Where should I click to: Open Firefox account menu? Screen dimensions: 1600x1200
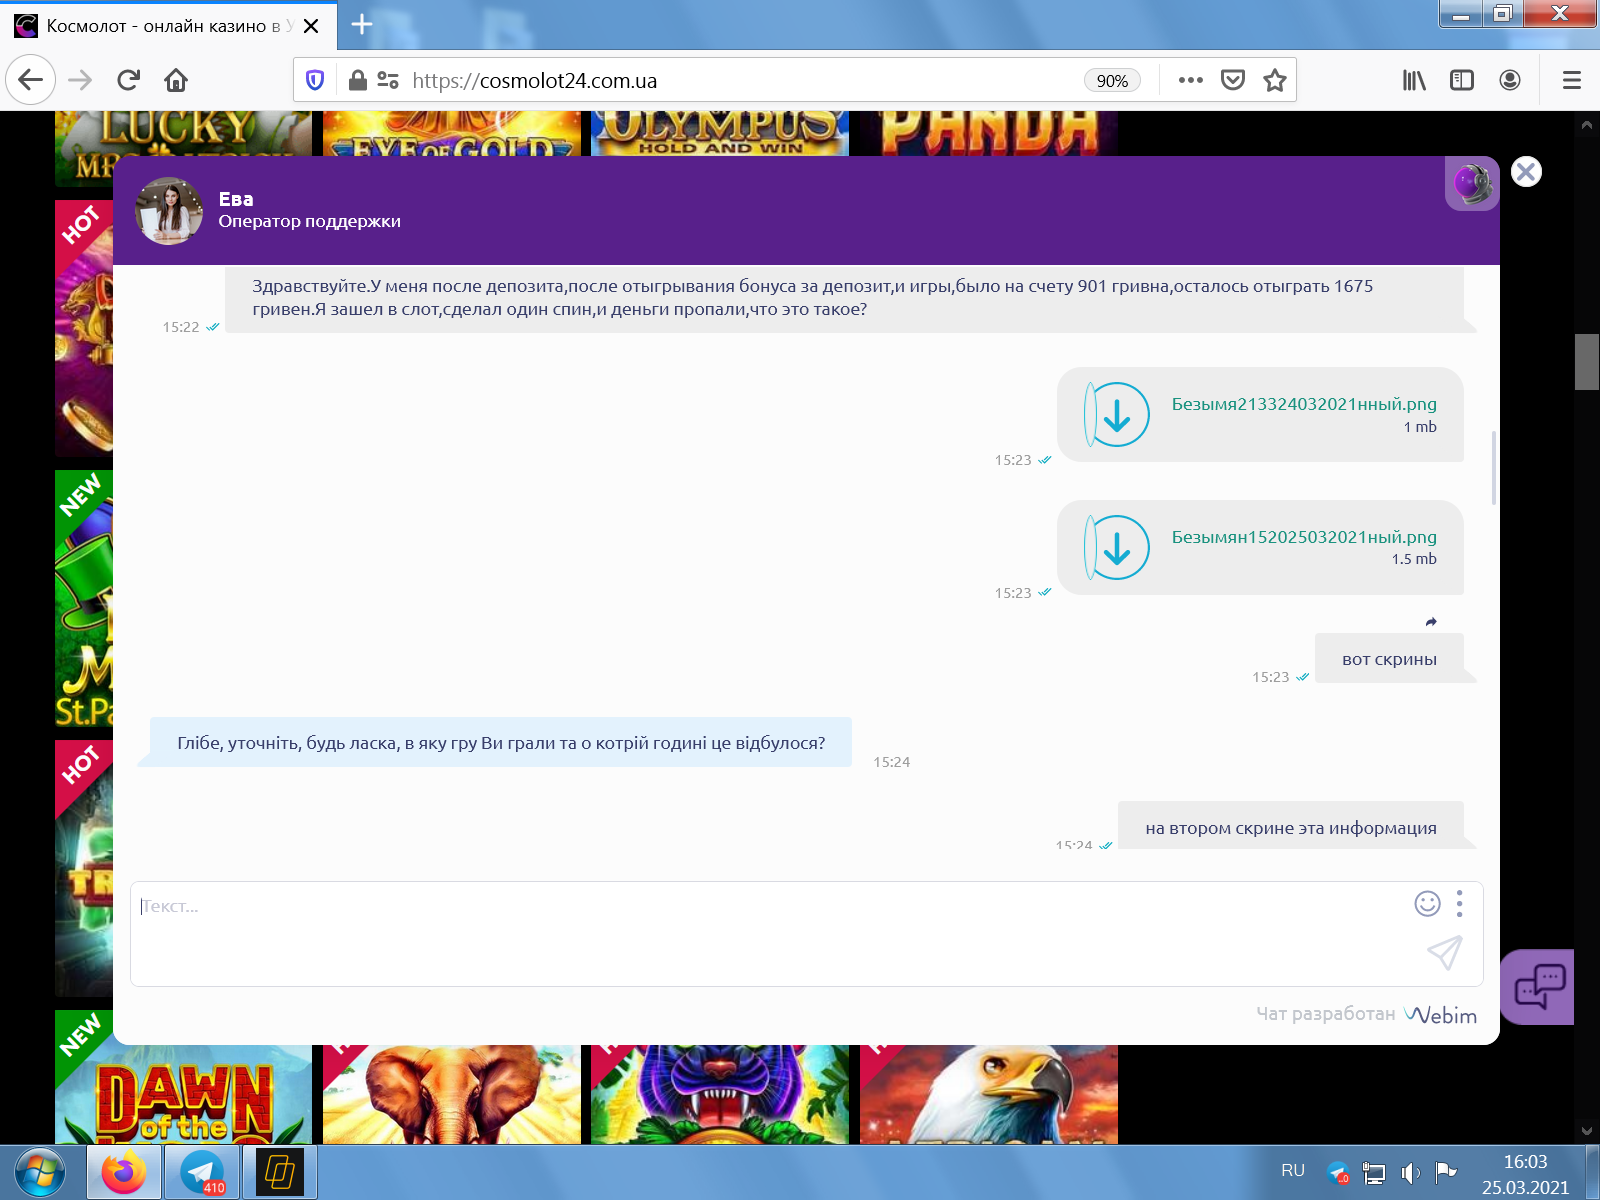[x=1510, y=80]
